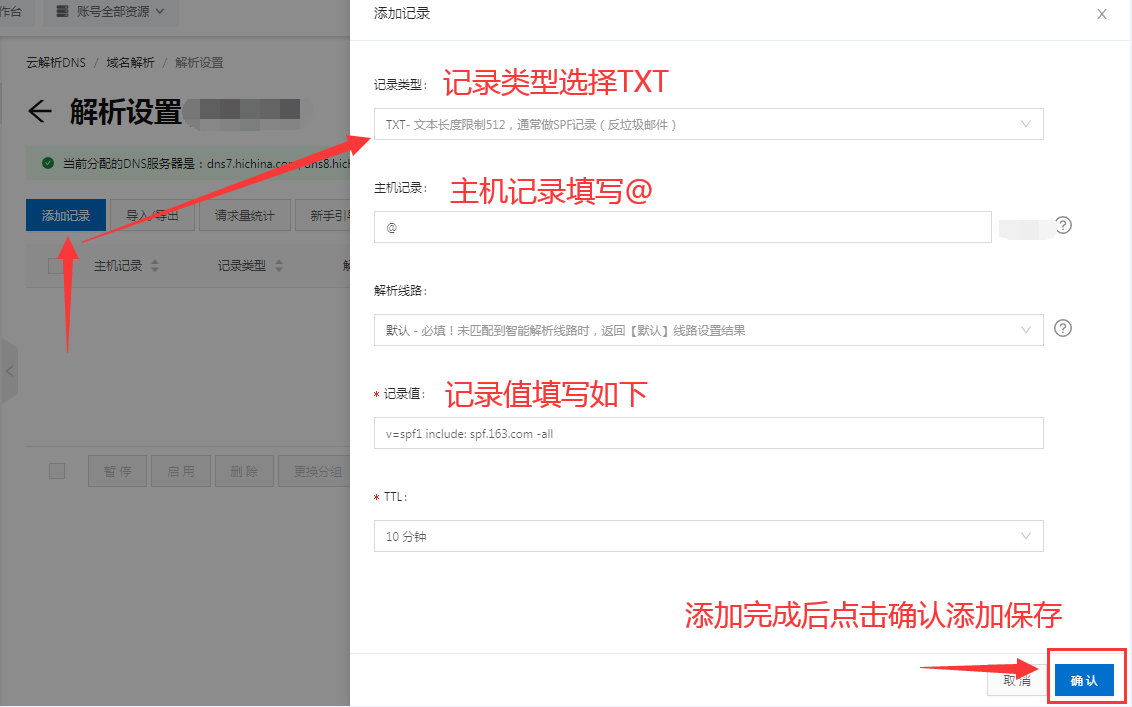1132x707 pixels.
Task: Click the sort icon on 主机记录 column
Action: [155, 266]
